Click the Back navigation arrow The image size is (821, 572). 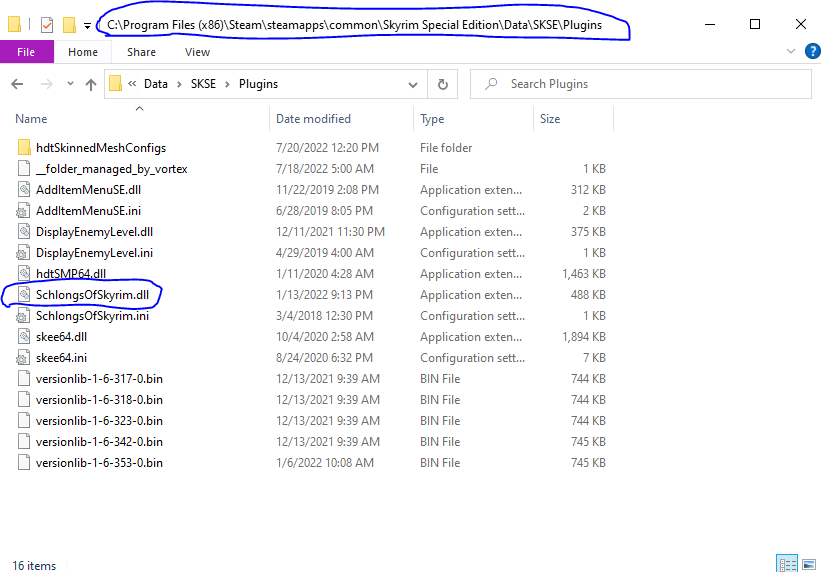17,84
